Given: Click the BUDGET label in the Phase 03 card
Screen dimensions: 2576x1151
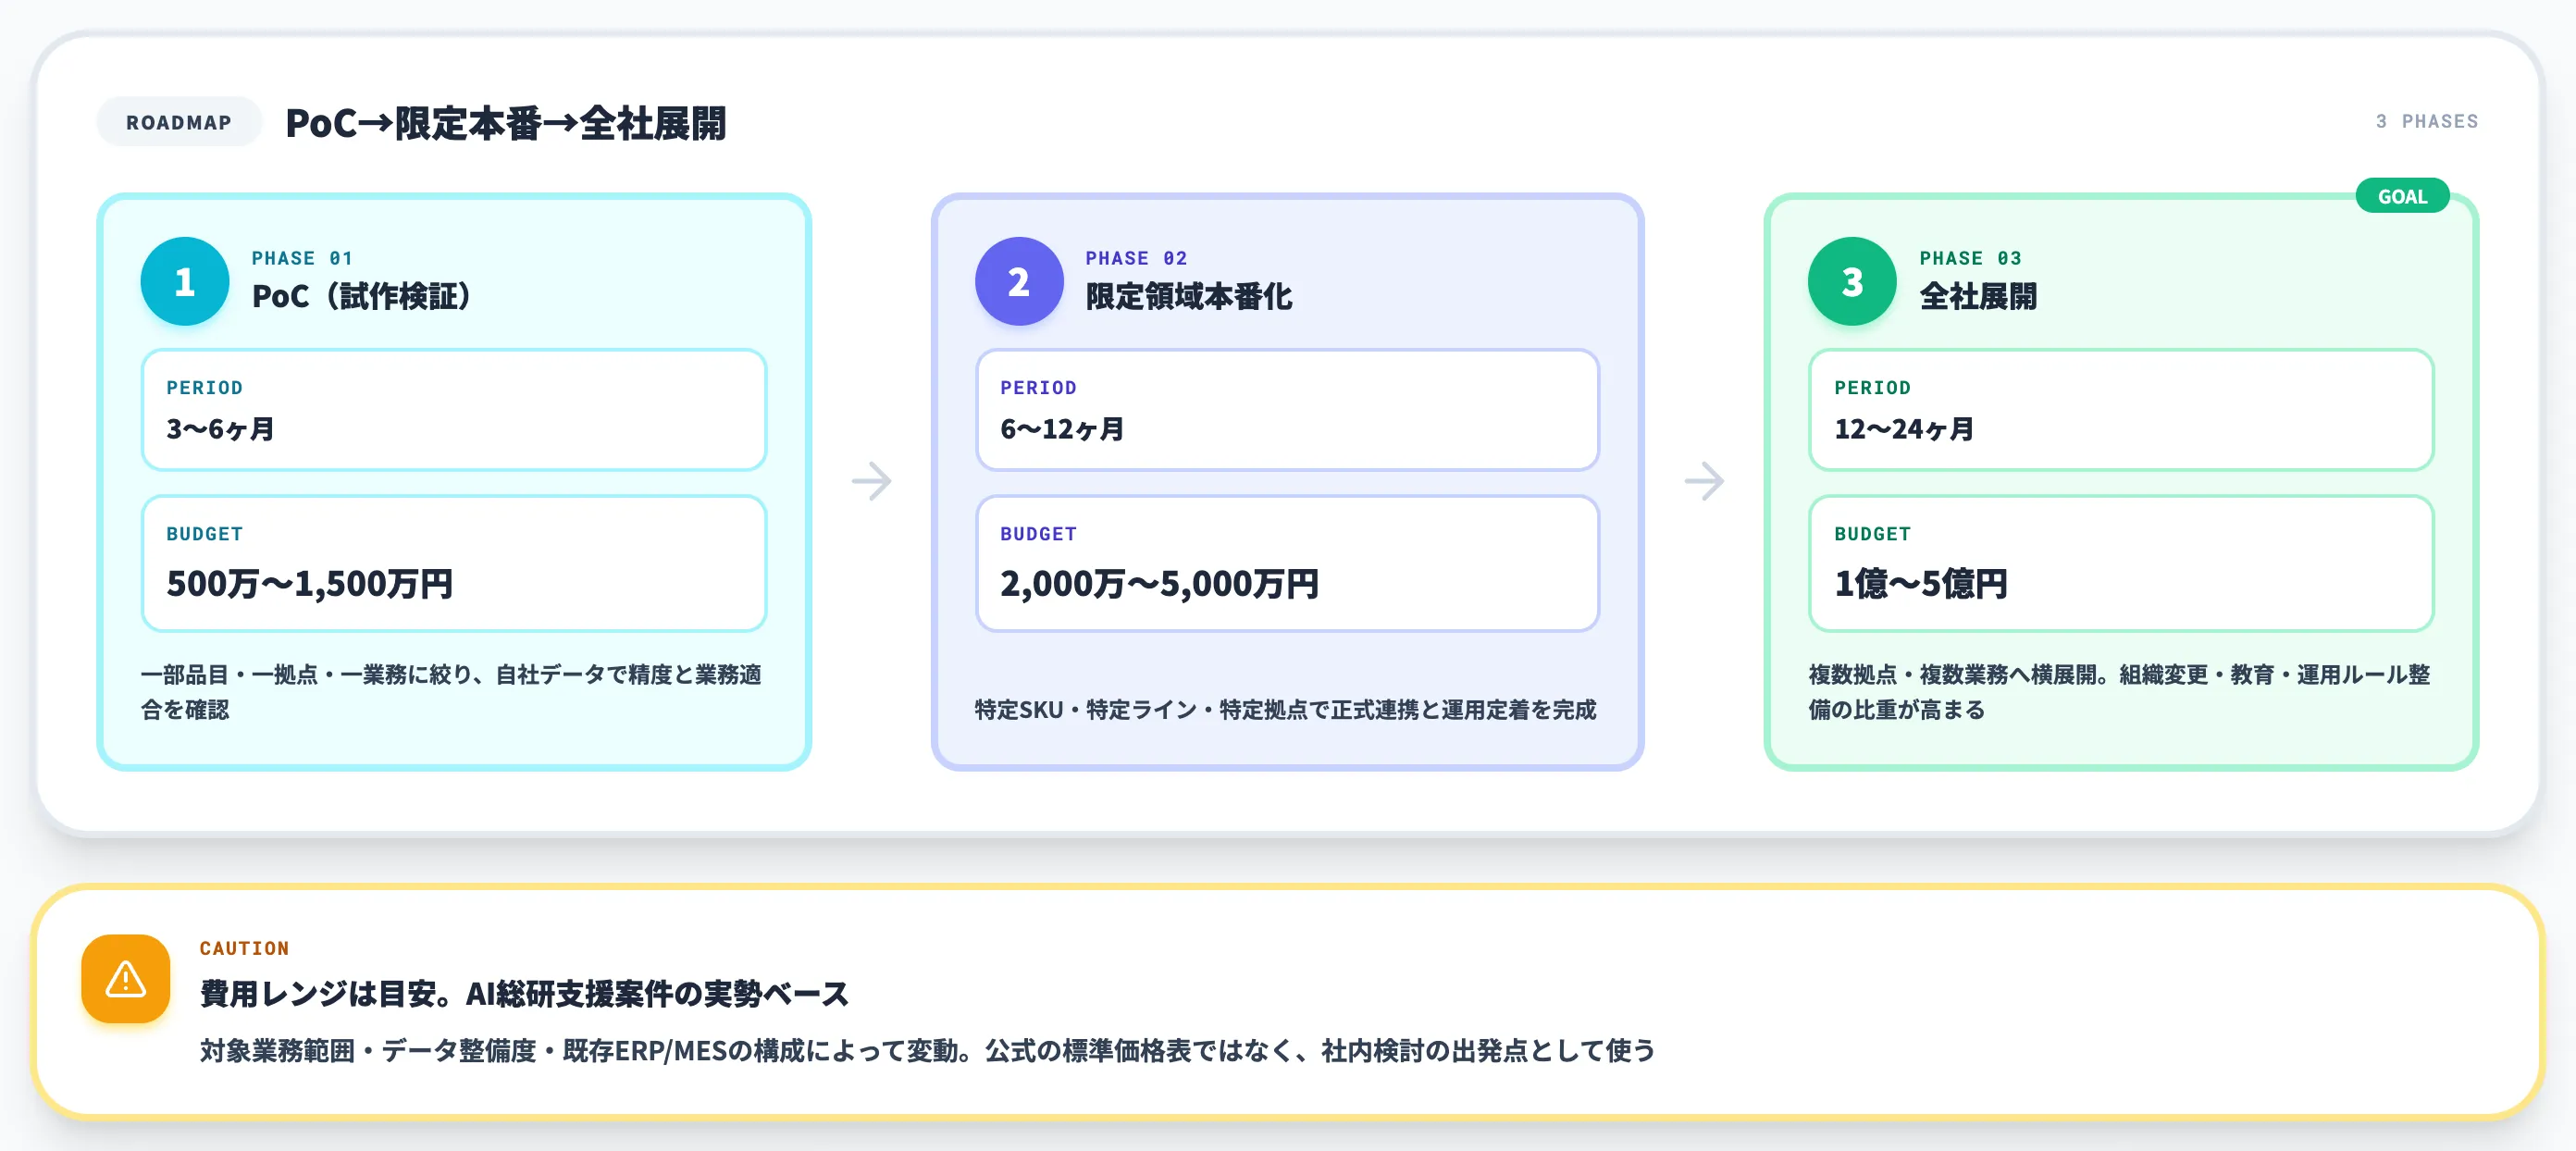Looking at the screenshot, I should click(1872, 534).
